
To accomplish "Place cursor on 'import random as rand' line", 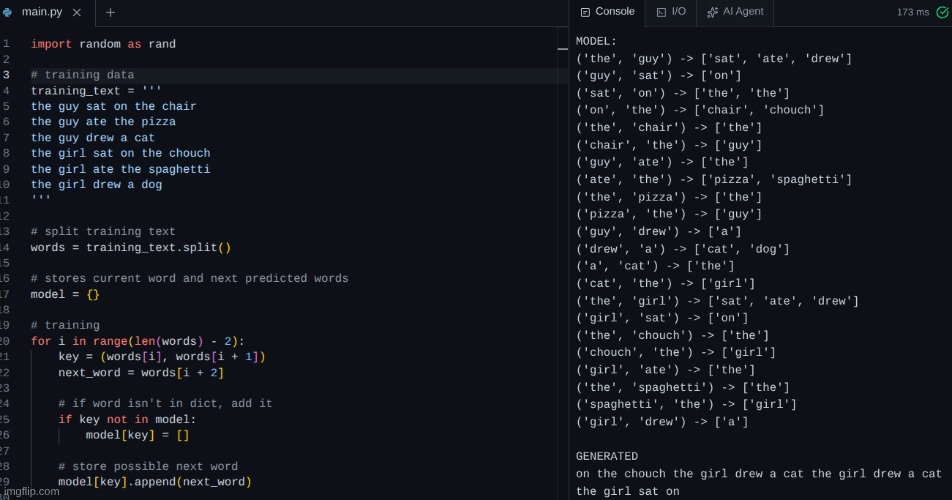I will 103,44.
